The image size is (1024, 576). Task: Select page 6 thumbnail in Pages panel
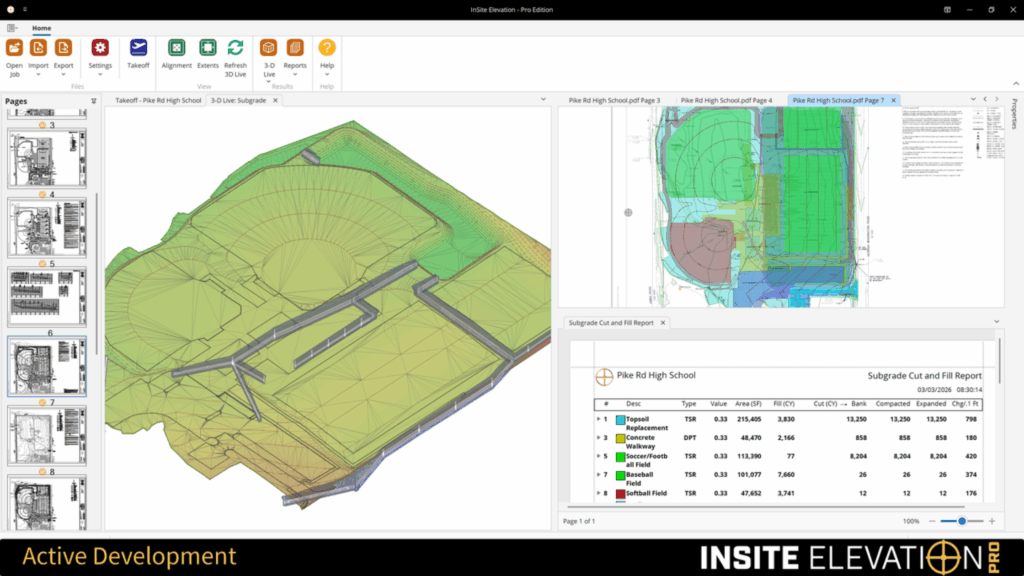click(47, 363)
